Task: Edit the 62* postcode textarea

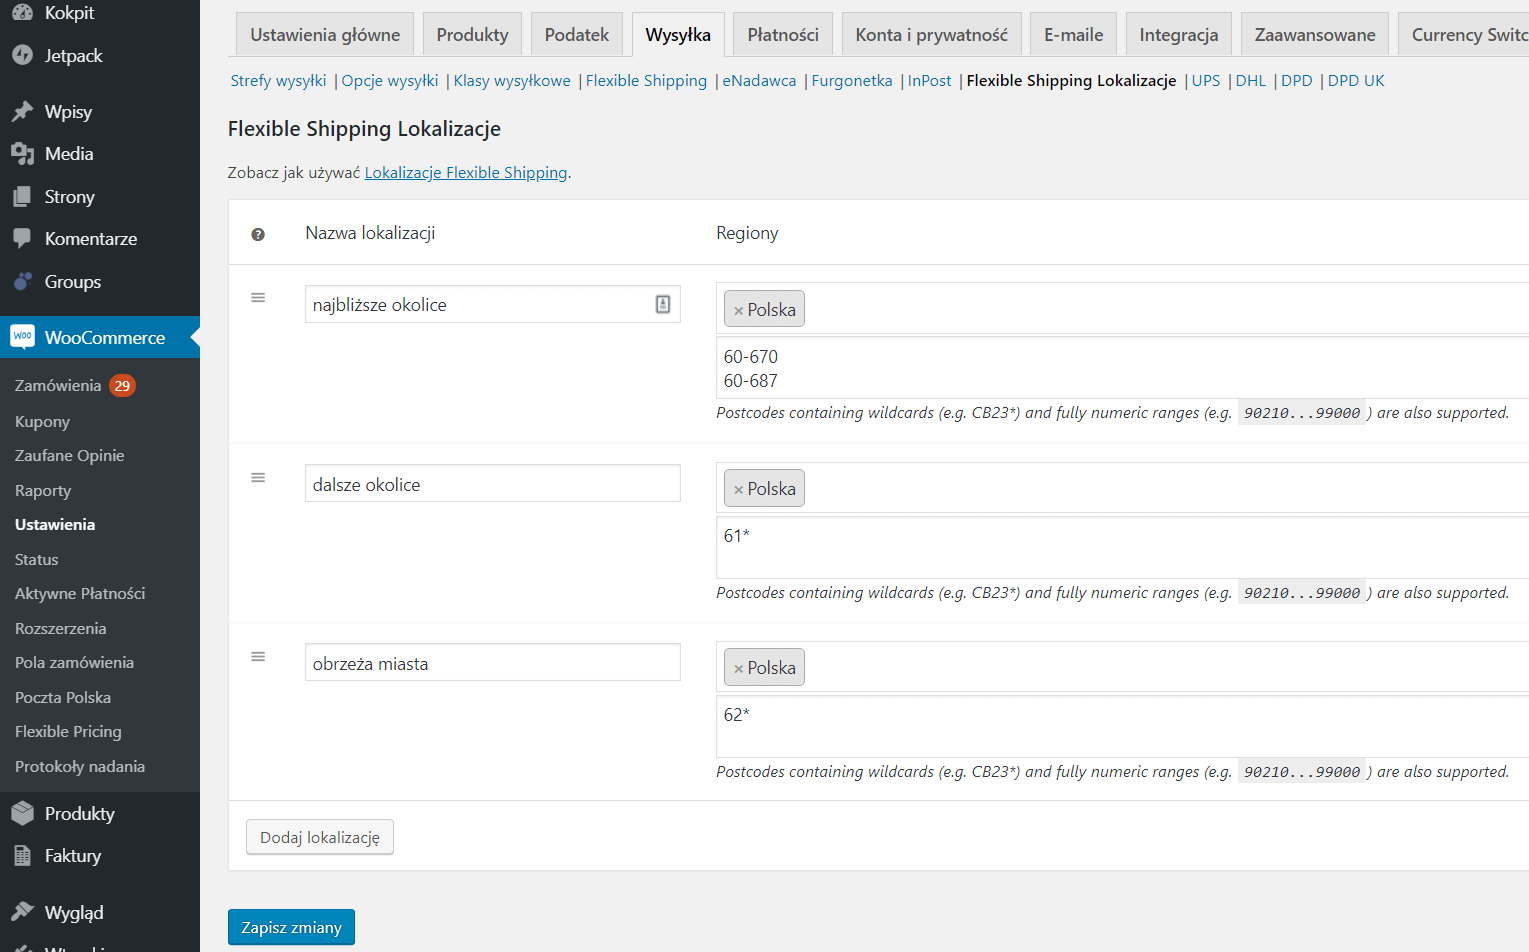Action: point(1122,727)
